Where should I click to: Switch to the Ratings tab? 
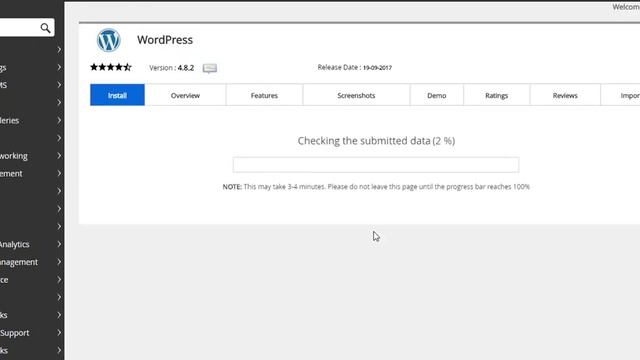(497, 95)
